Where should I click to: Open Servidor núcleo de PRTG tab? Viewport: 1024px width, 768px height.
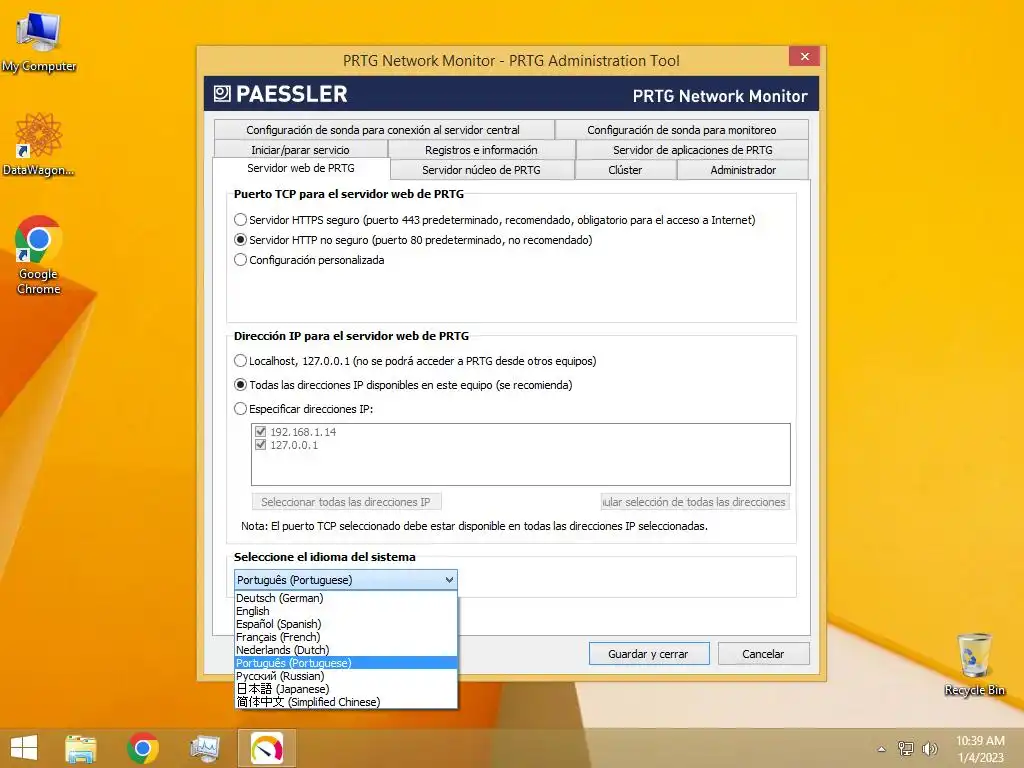point(481,170)
